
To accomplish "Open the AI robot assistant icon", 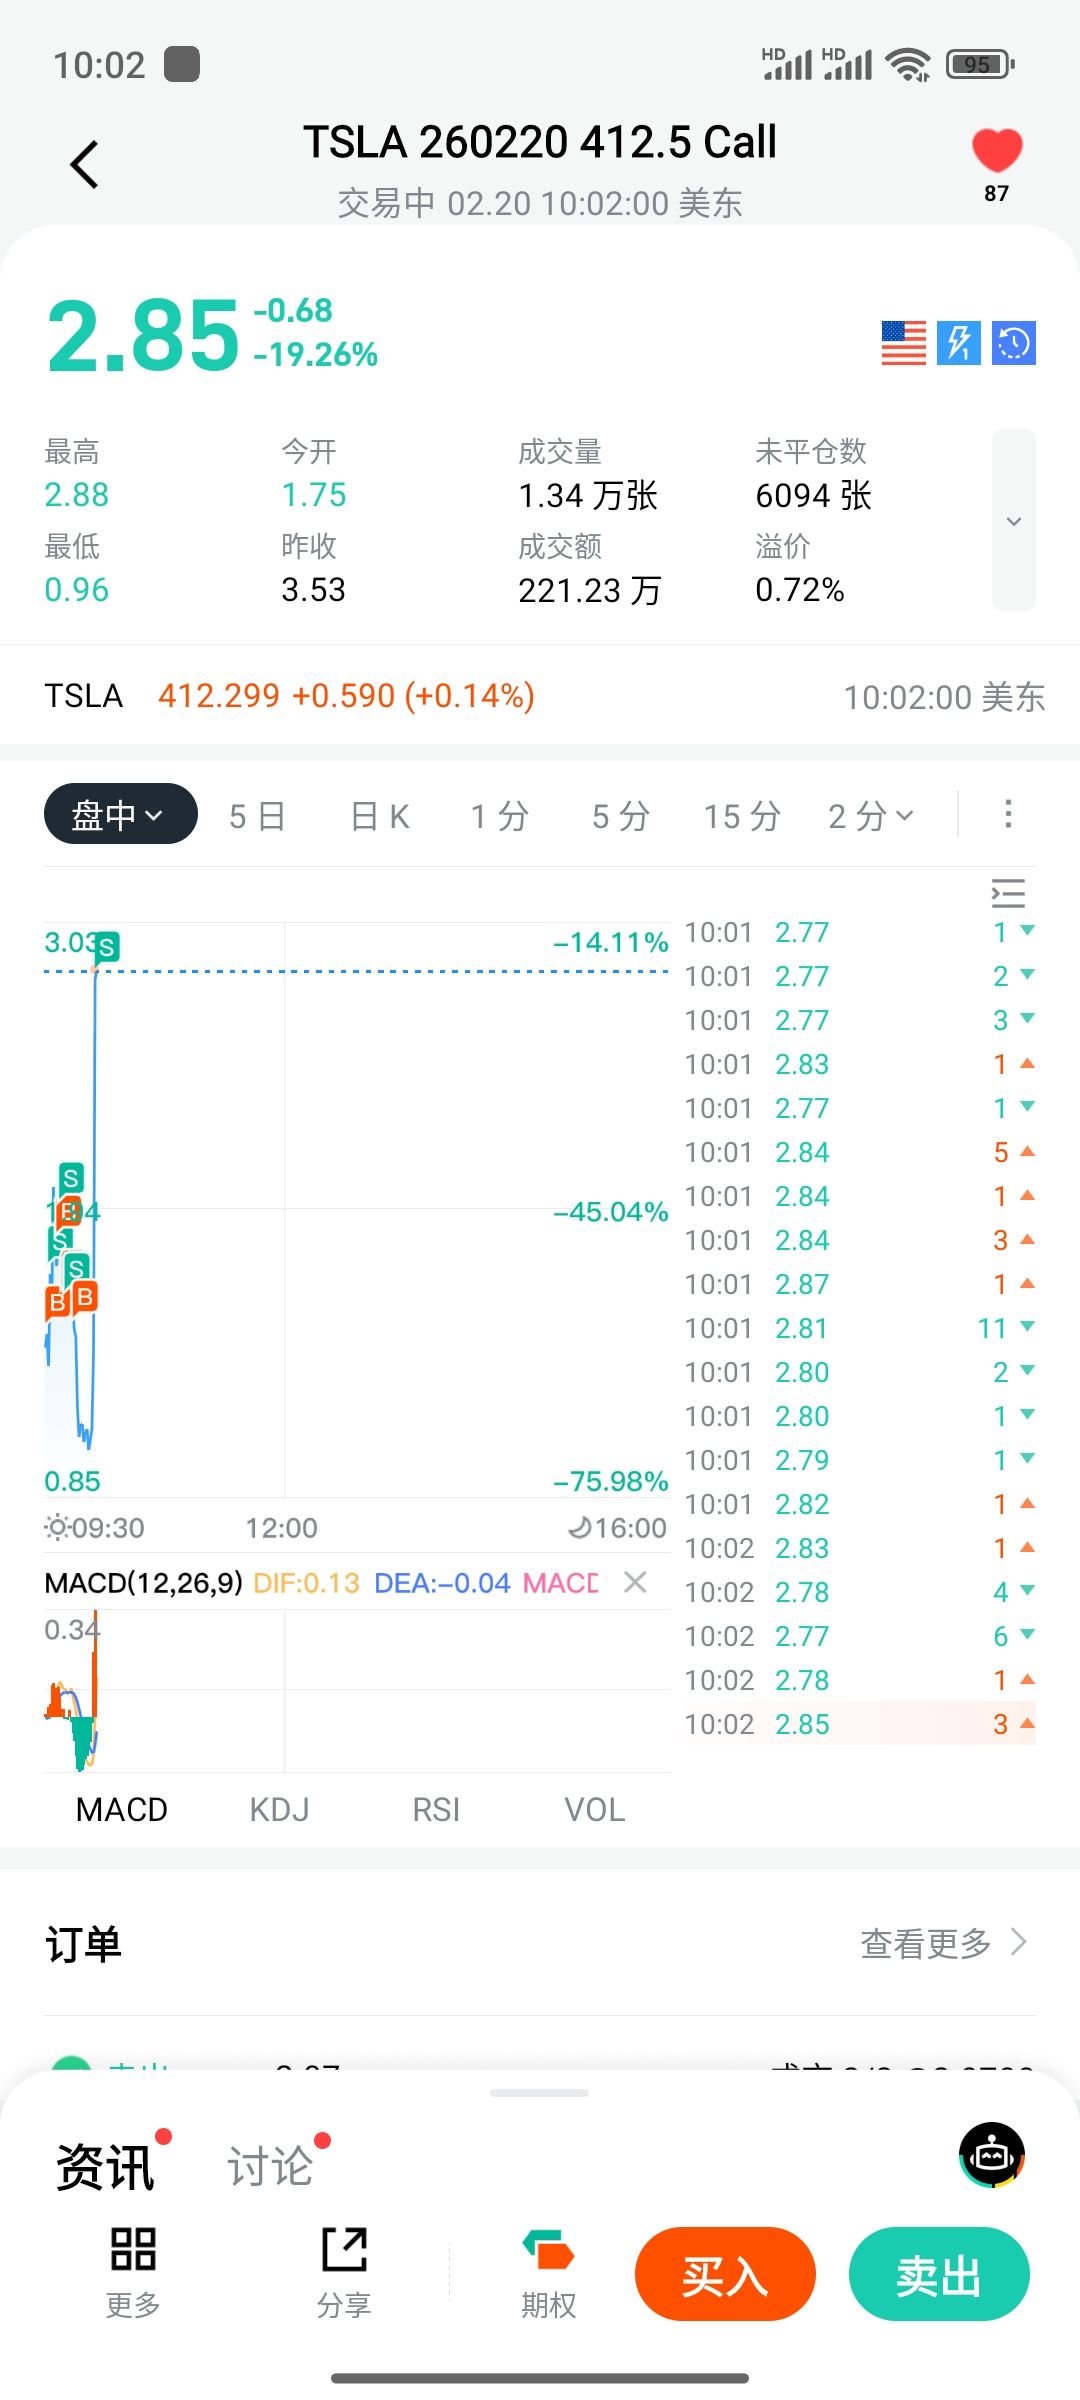I will tap(992, 2155).
